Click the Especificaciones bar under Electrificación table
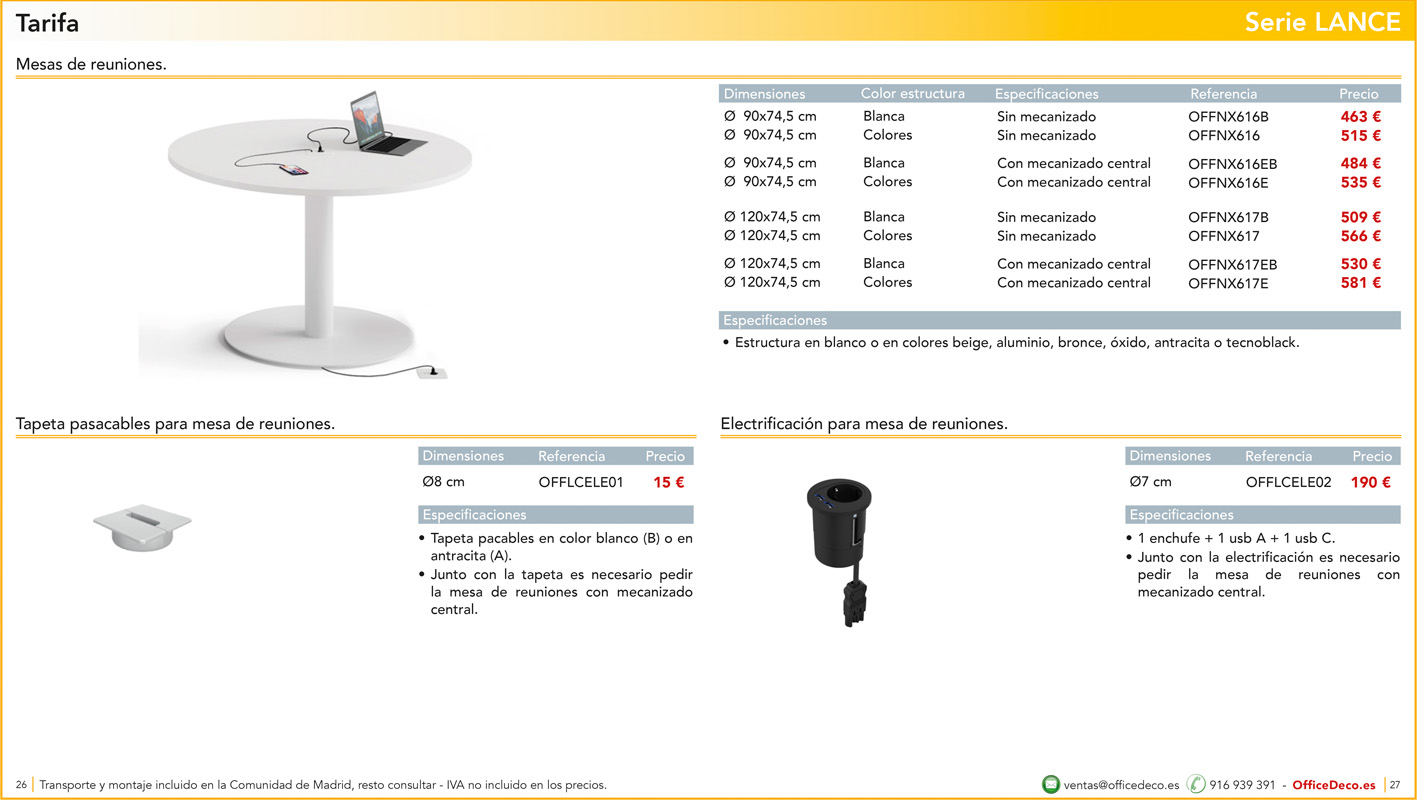Screen dimensions: 1417x800 (x=1263, y=515)
